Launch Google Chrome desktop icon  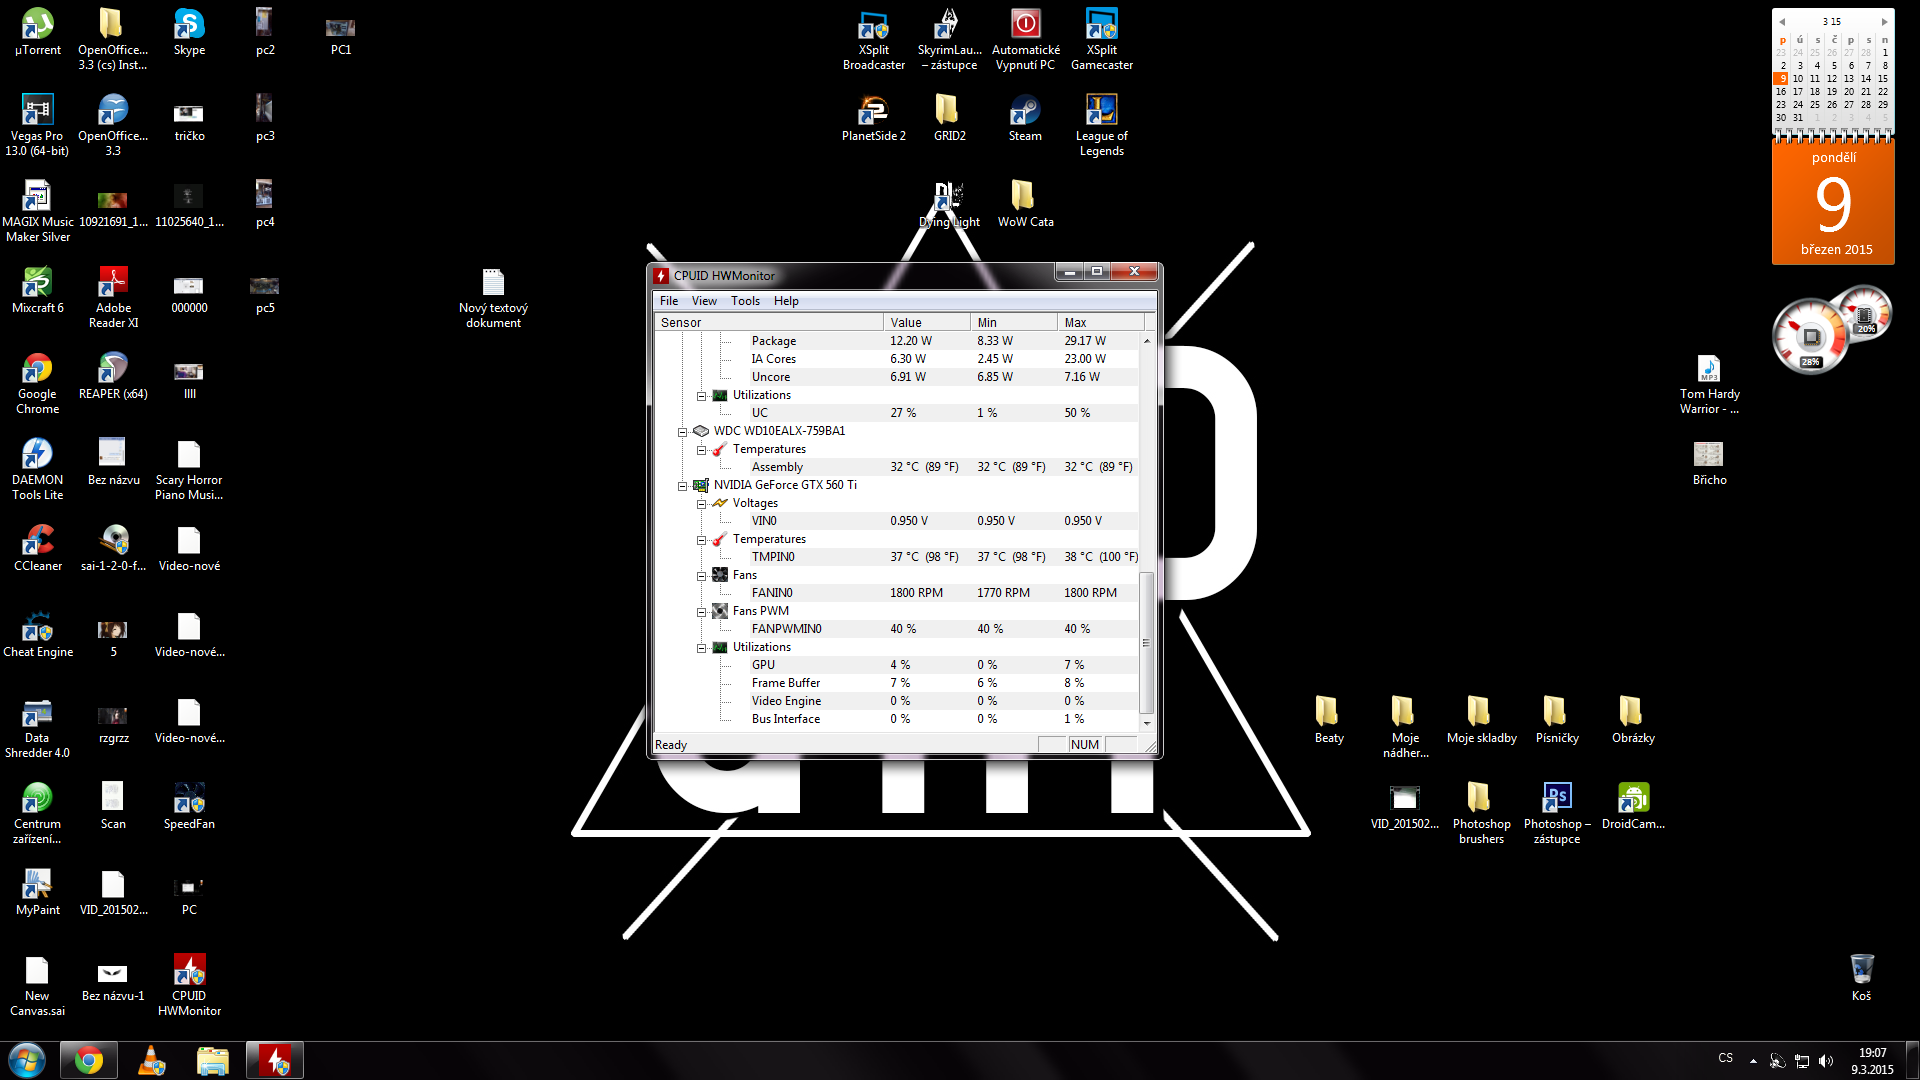click(x=37, y=383)
